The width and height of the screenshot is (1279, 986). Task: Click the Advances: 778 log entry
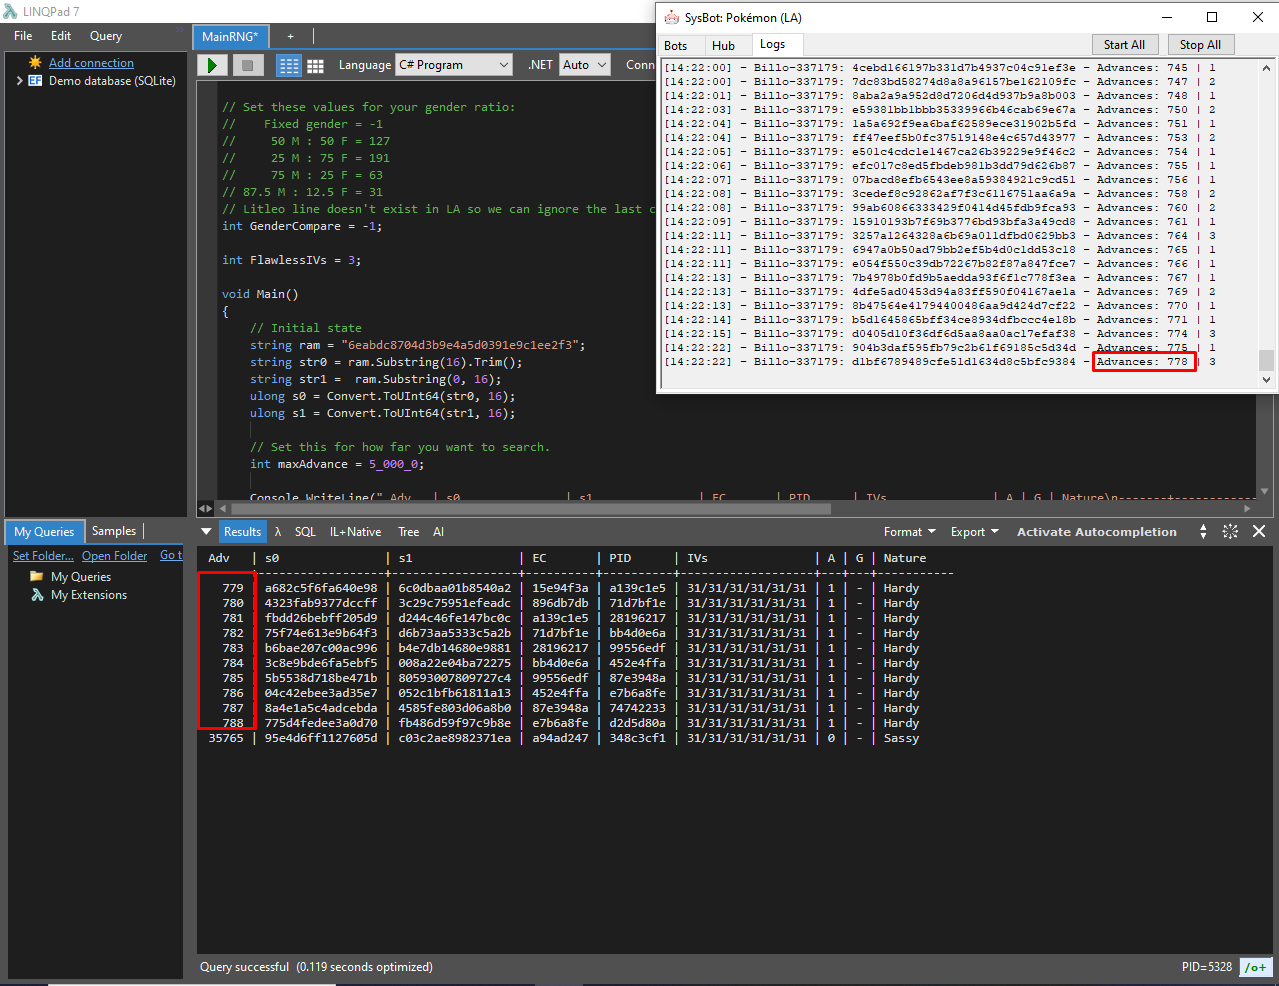pyautogui.click(x=1143, y=362)
